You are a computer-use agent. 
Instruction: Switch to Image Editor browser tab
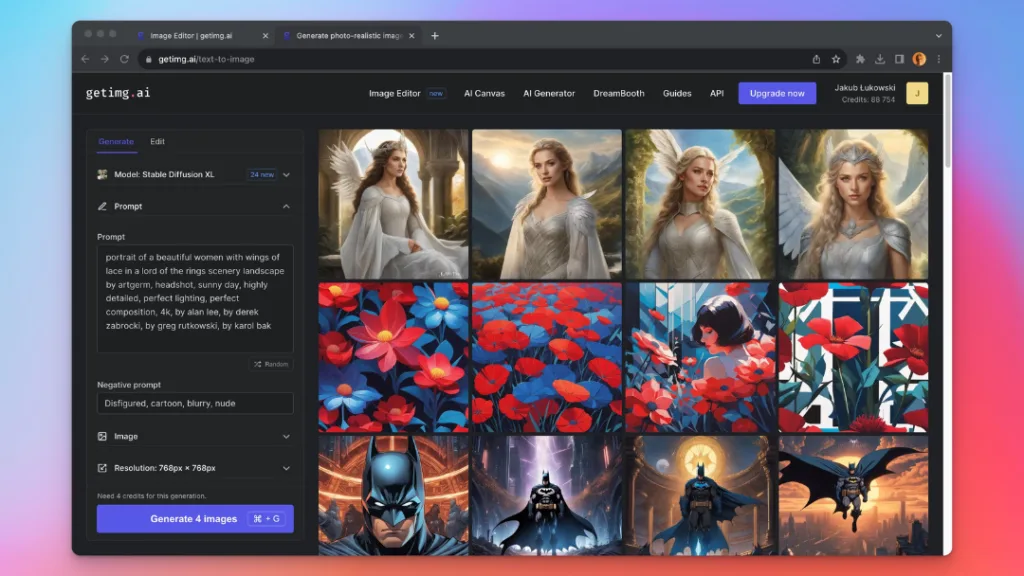(202, 36)
